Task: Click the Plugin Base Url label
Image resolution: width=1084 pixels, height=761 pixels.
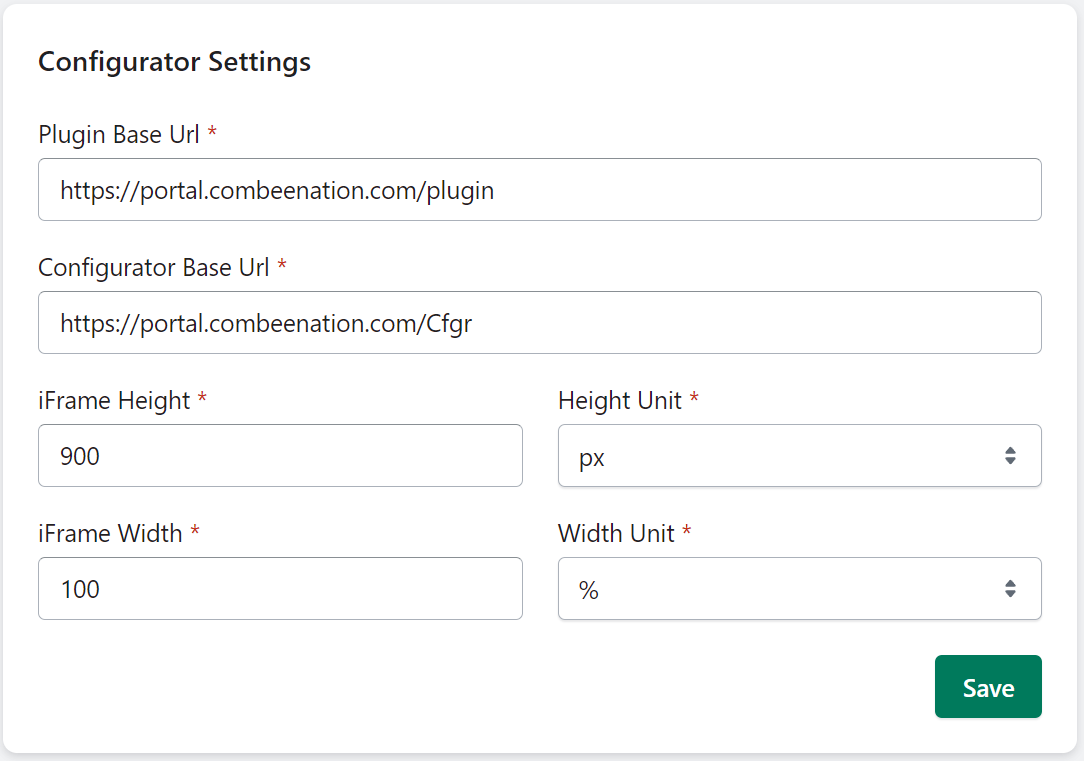Action: (119, 134)
